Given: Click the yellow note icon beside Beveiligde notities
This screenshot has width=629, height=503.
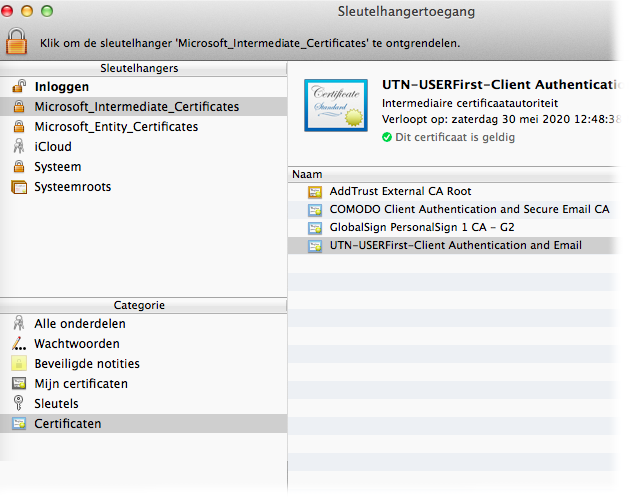Looking at the screenshot, I should coord(19,363).
